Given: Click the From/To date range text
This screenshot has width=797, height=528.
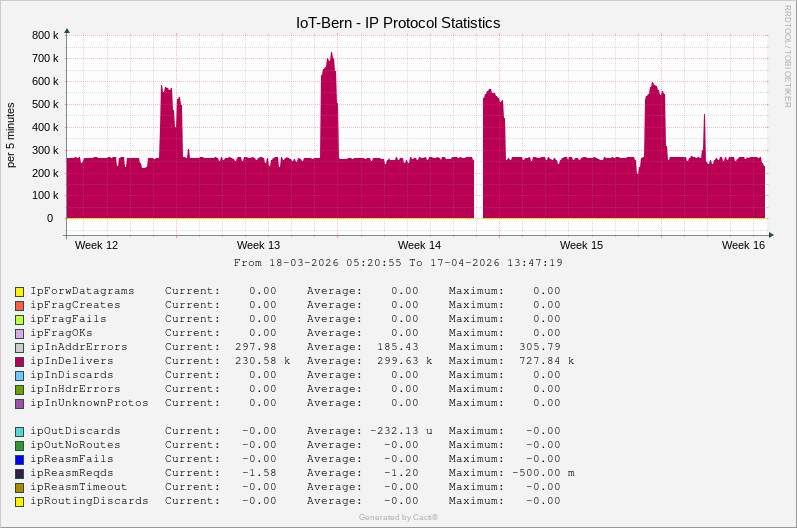Looking at the screenshot, I should [x=398, y=263].
